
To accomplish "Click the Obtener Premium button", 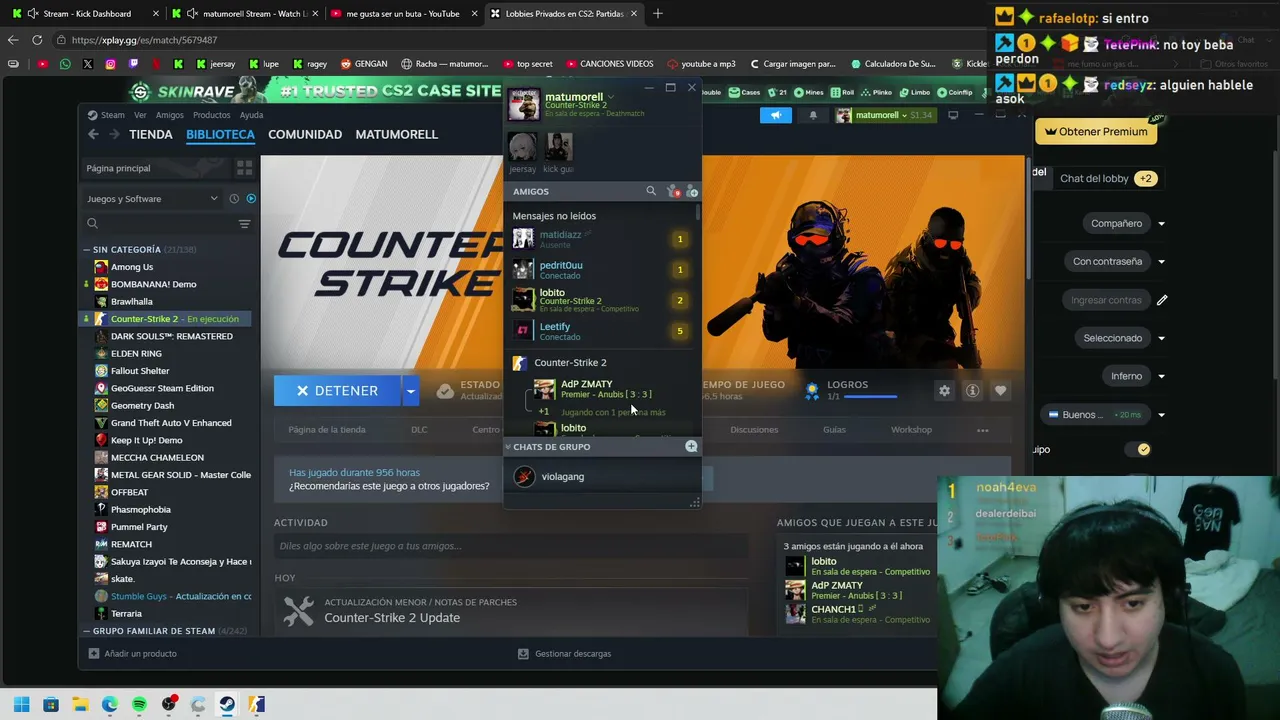I will pyautogui.click(x=1096, y=132).
